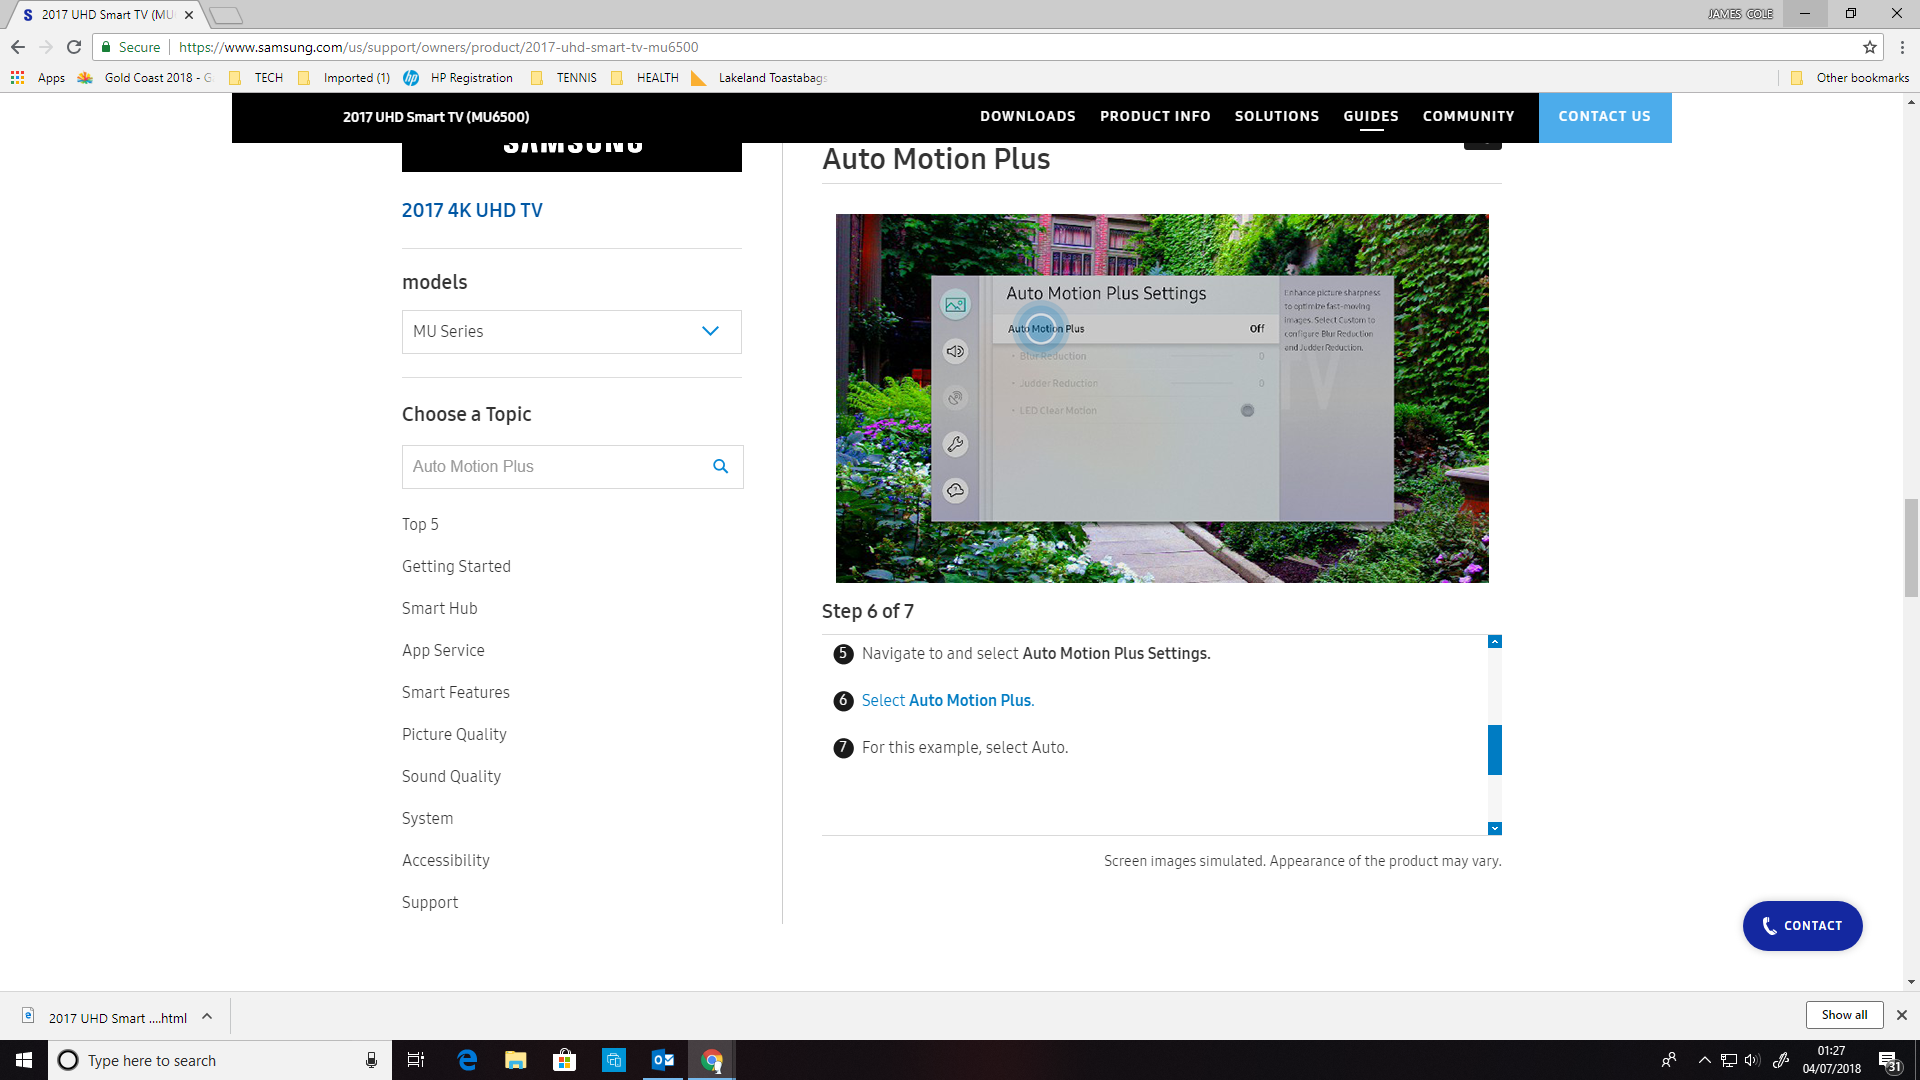Open Task View in the taskbar
Image resolution: width=1920 pixels, height=1080 pixels.
click(x=416, y=1060)
